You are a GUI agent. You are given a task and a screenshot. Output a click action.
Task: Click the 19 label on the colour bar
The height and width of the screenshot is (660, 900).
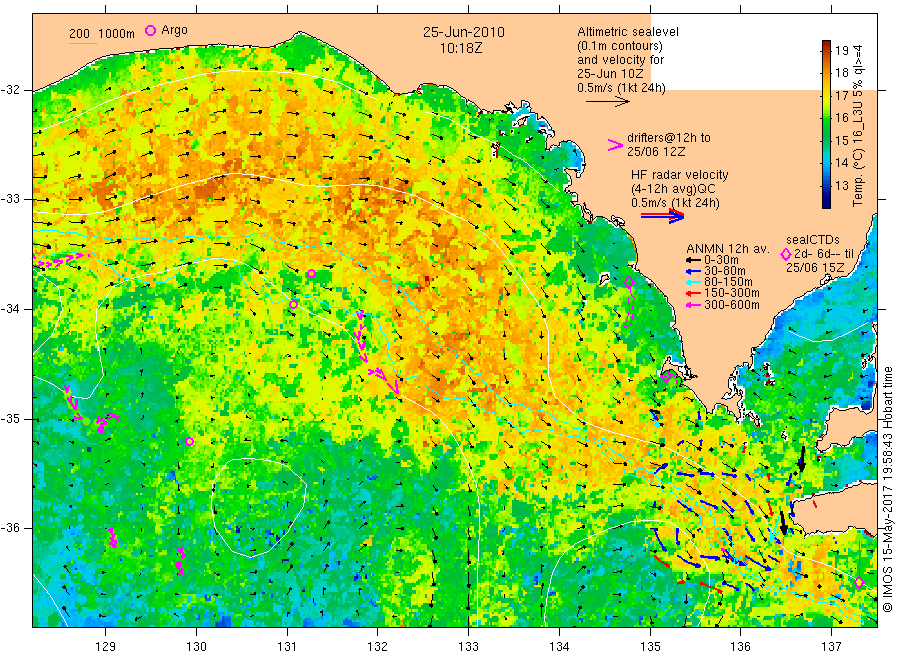(x=841, y=51)
